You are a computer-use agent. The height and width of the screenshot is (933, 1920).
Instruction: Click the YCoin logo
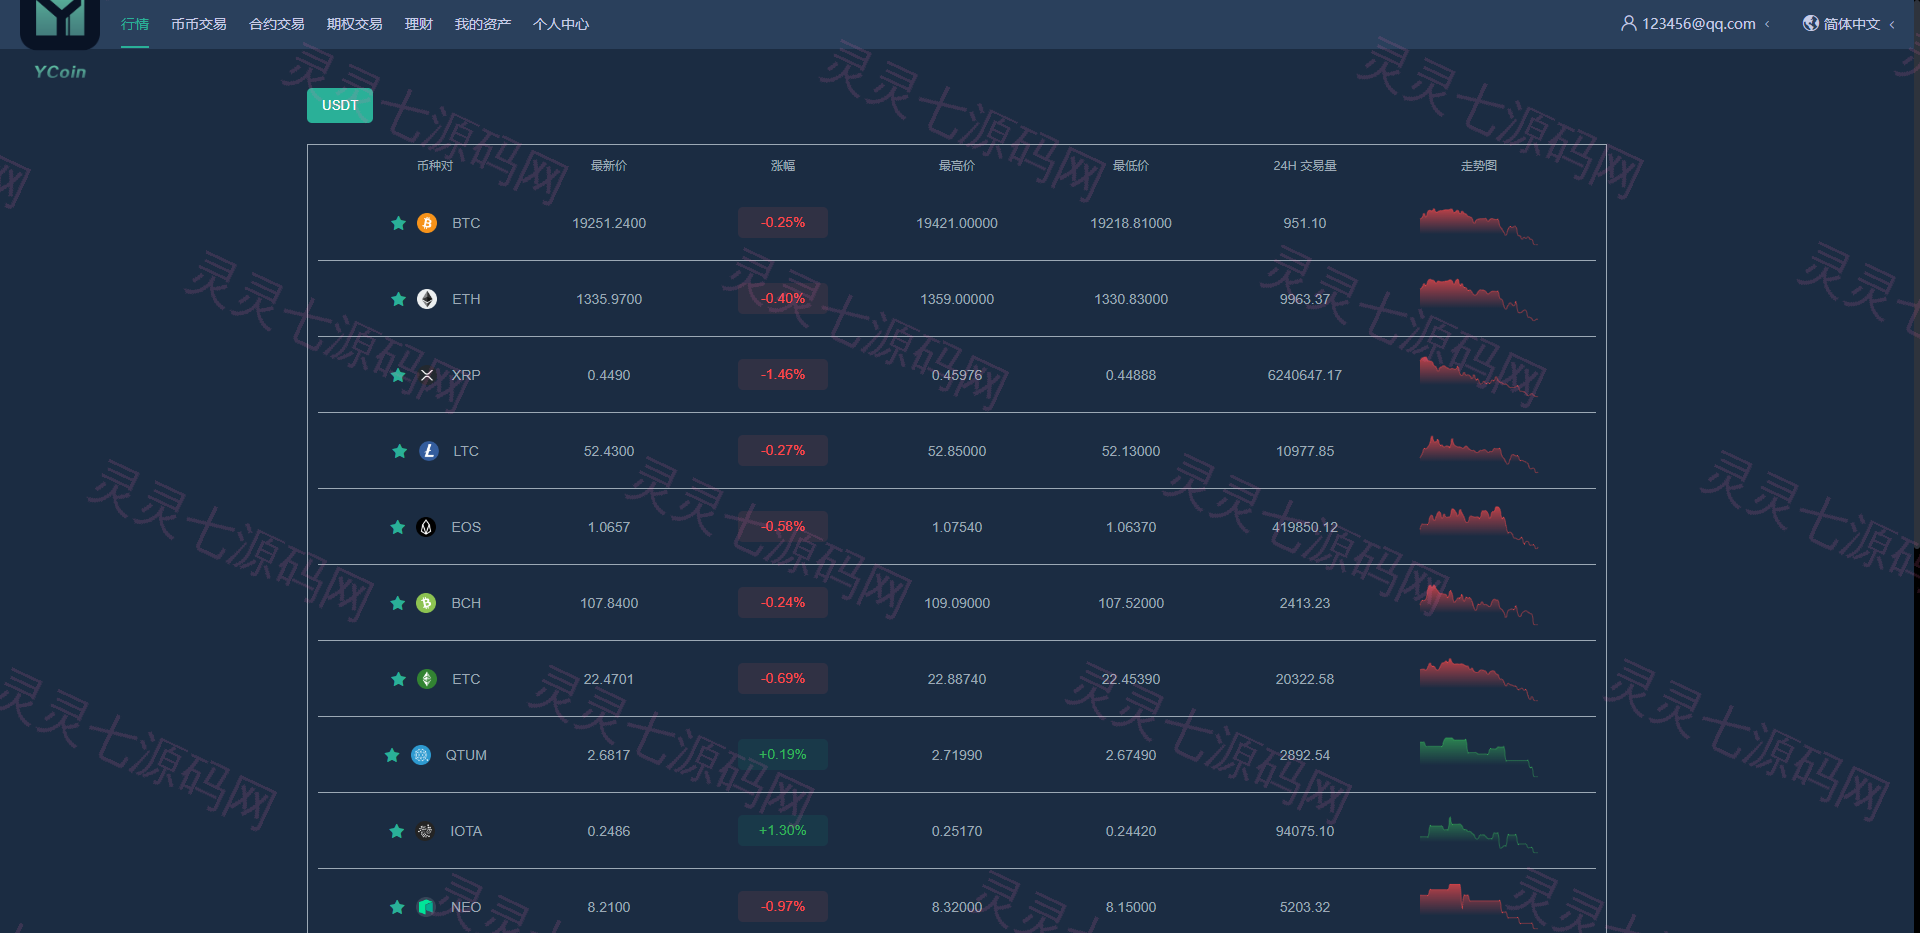60,38
